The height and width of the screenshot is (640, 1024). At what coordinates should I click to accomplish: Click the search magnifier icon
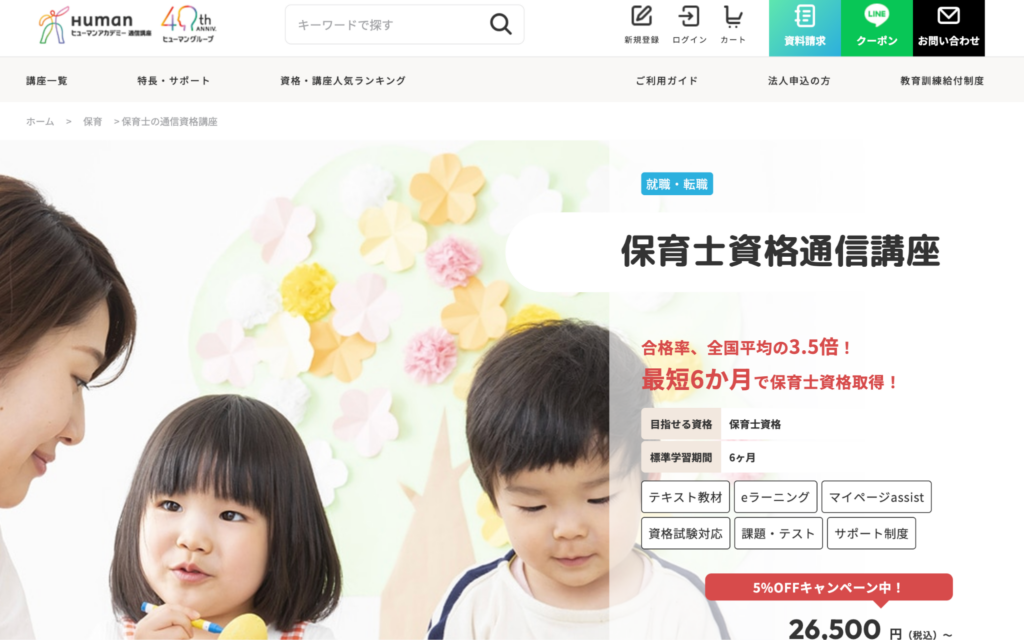[500, 24]
